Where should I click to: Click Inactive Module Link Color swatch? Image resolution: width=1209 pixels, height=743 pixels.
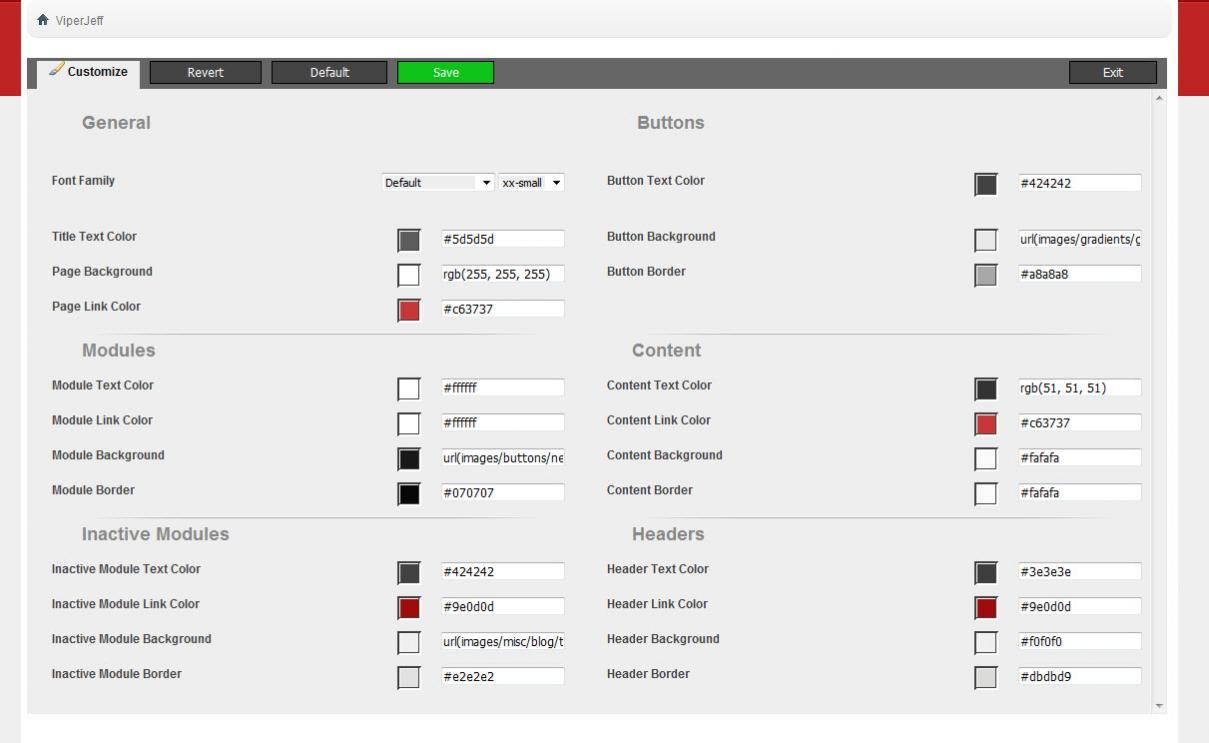[408, 607]
